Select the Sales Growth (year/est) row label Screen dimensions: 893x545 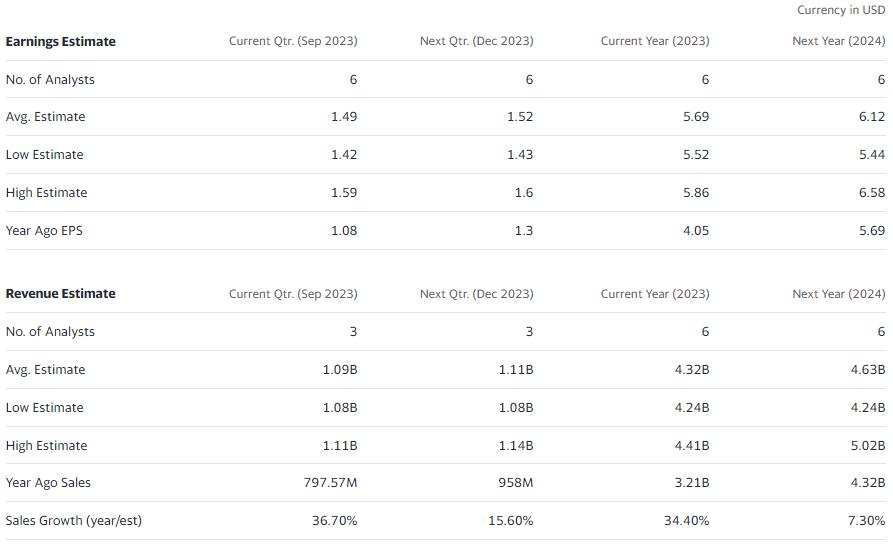[73, 520]
